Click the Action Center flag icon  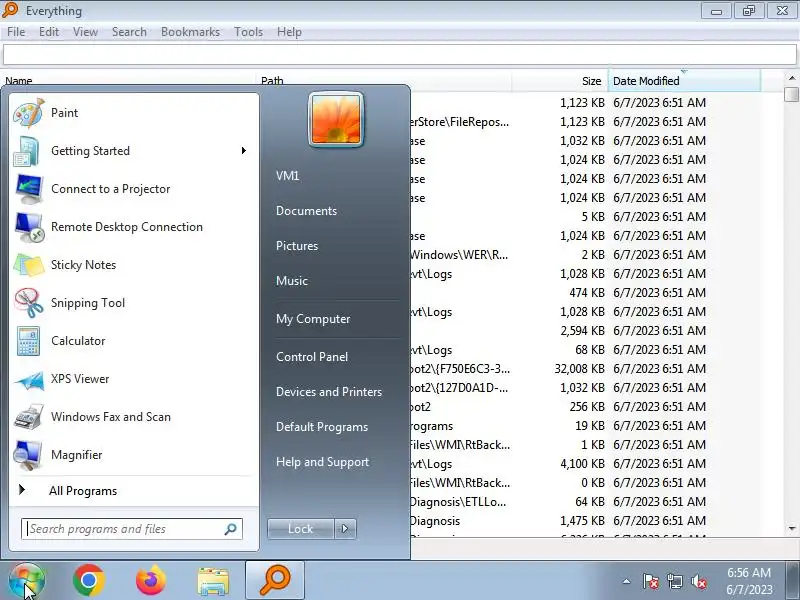tap(651, 581)
